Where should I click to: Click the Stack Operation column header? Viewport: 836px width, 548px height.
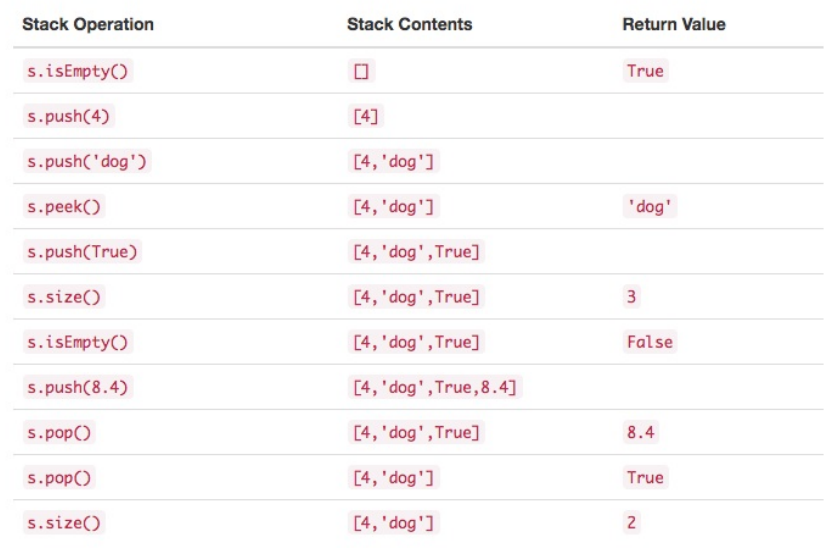click(x=88, y=25)
